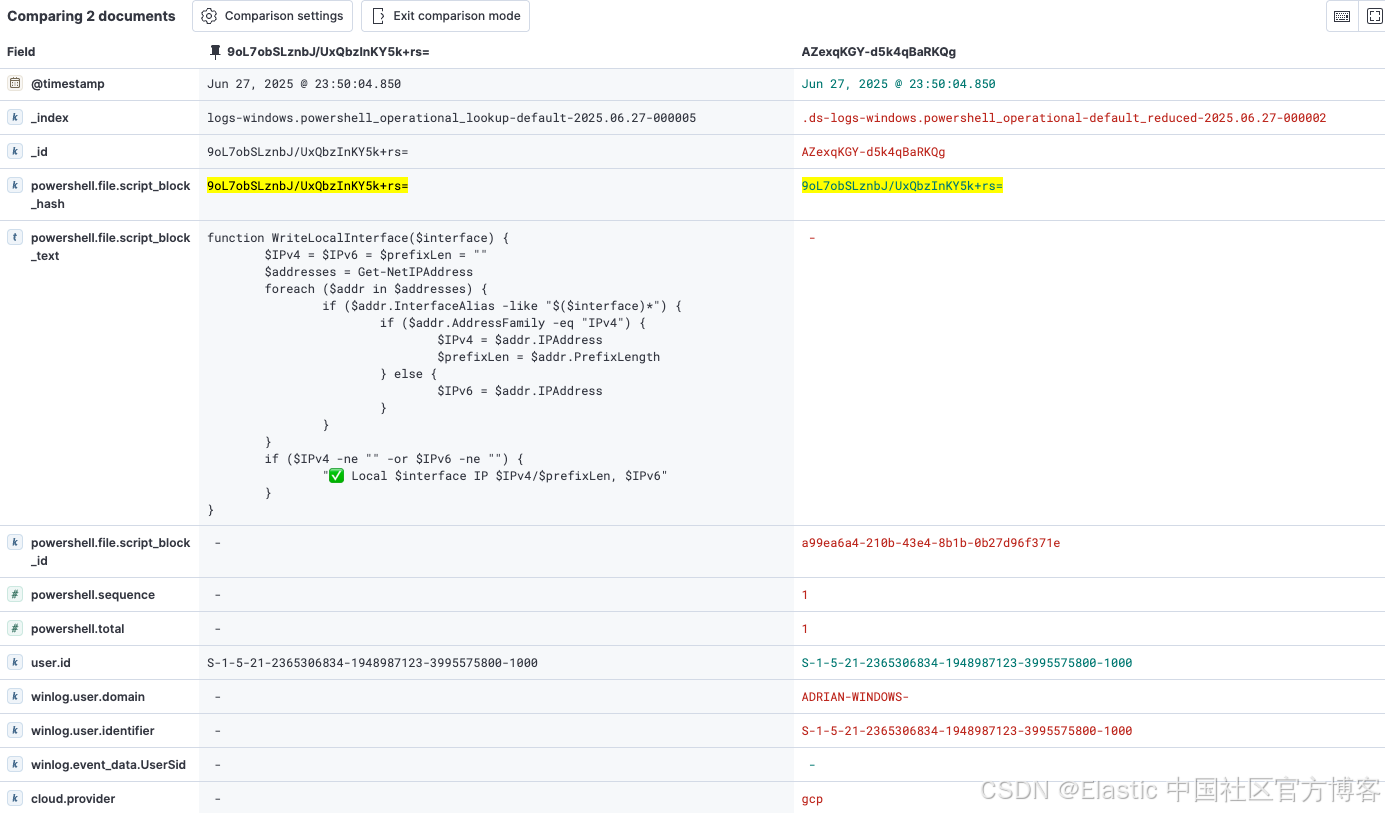
Task: Click powershell.file.script_block_text field name
Action: pyautogui.click(x=110, y=247)
